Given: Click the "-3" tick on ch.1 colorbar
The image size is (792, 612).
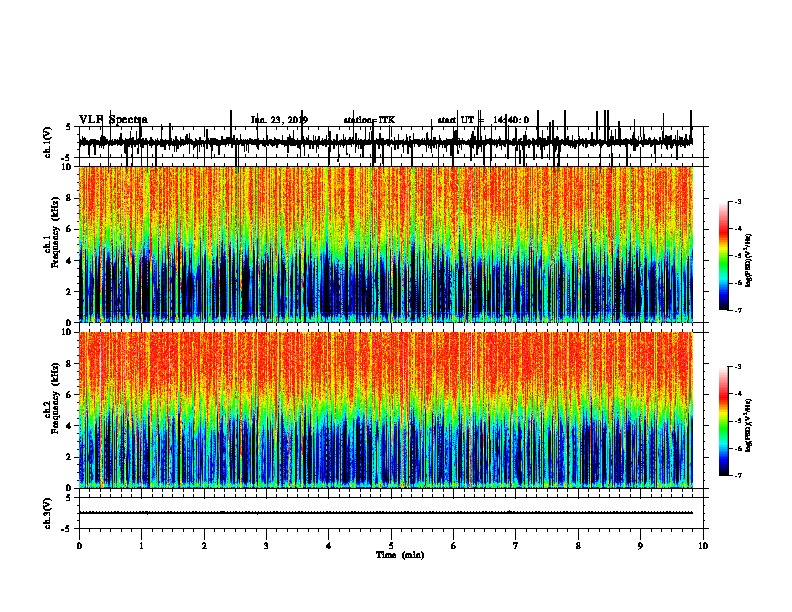Looking at the screenshot, I should (737, 201).
